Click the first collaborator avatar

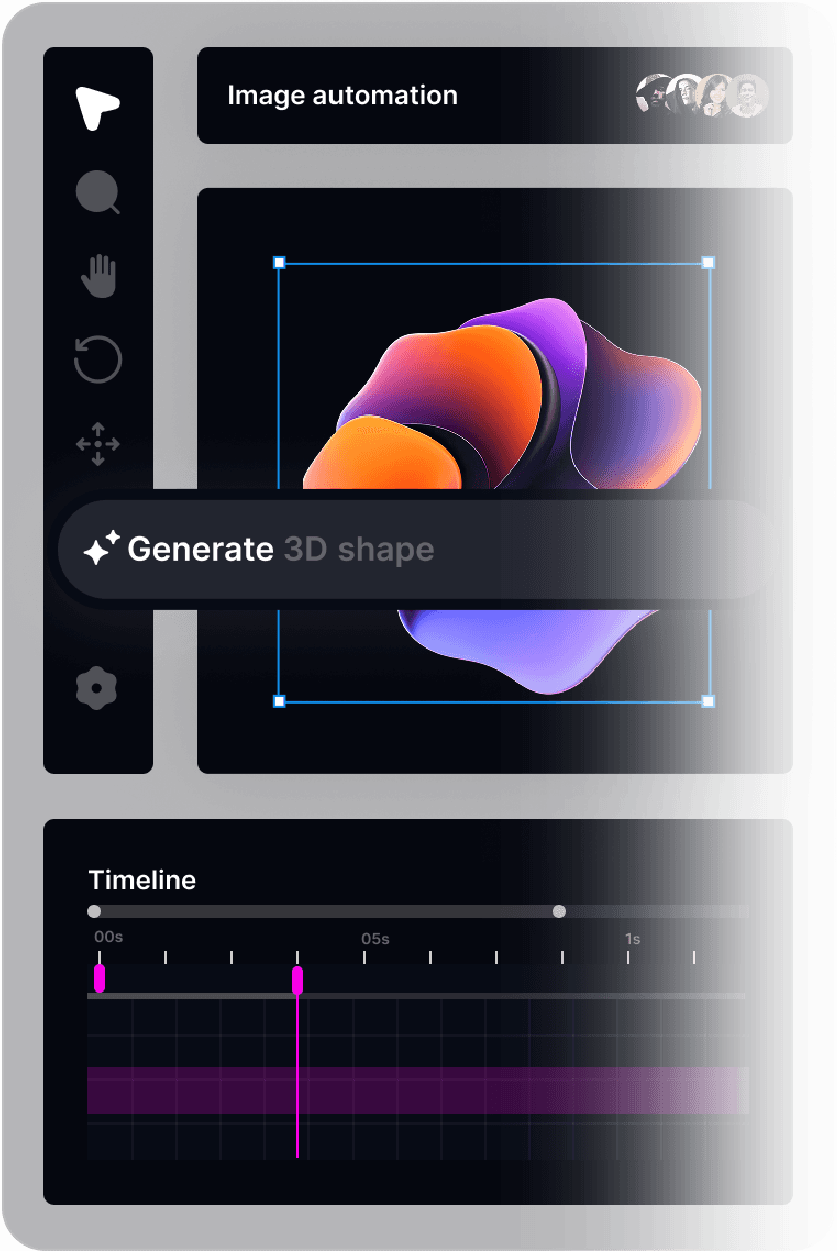pos(653,96)
